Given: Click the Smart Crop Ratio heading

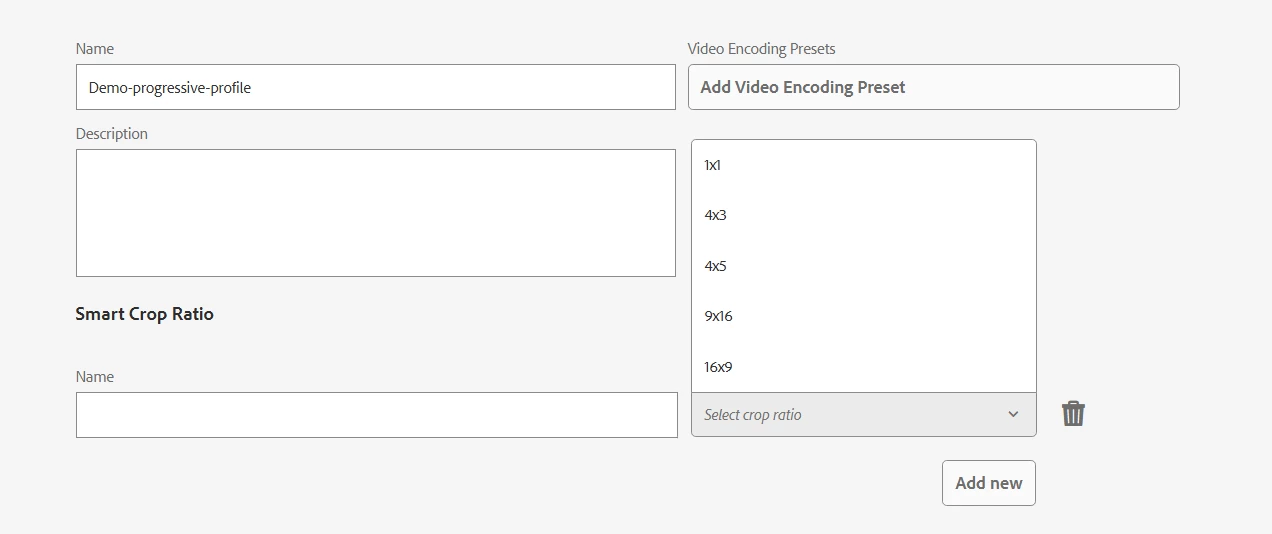Looking at the screenshot, I should [145, 314].
